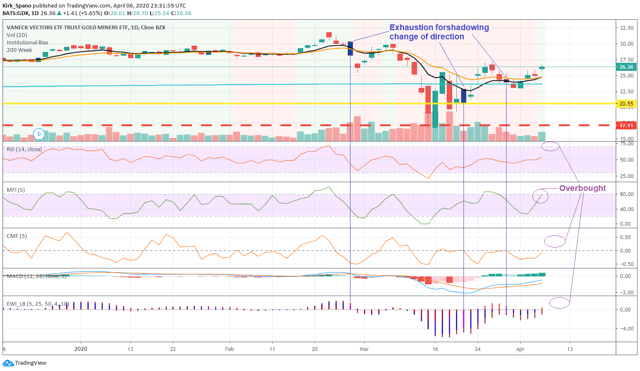The image size is (640, 371).
Task: Click 40.00 on the MFI scale
Action: (x=627, y=209)
